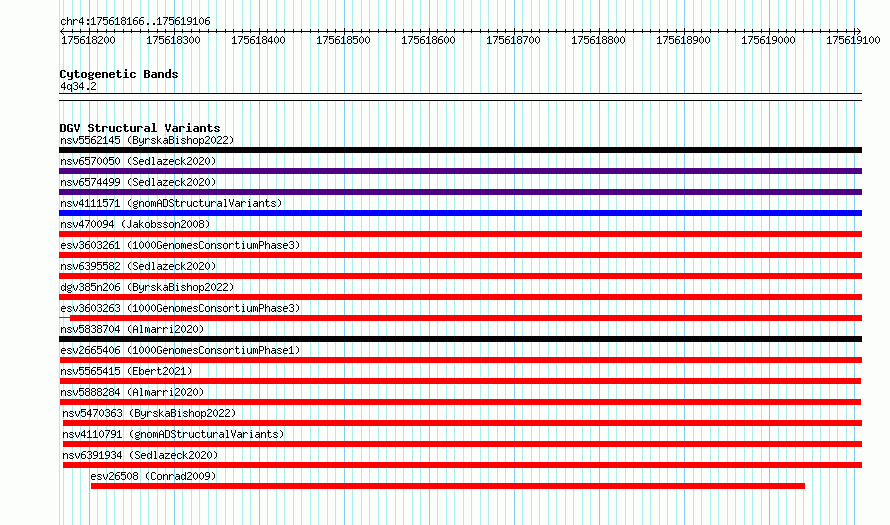This screenshot has height=525, width=890.
Task: Open the nsv5565415 (Ebert2021) label
Action: [x=126, y=371]
